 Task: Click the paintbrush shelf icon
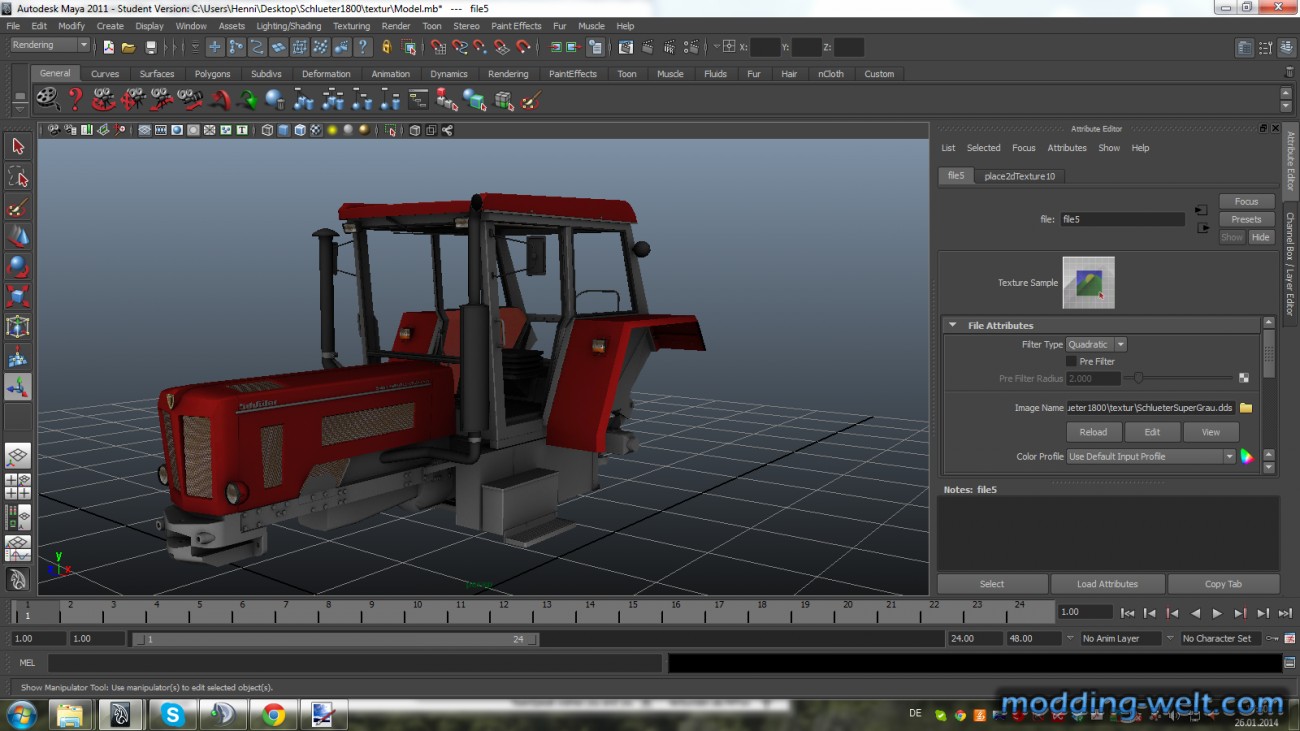tap(531, 99)
